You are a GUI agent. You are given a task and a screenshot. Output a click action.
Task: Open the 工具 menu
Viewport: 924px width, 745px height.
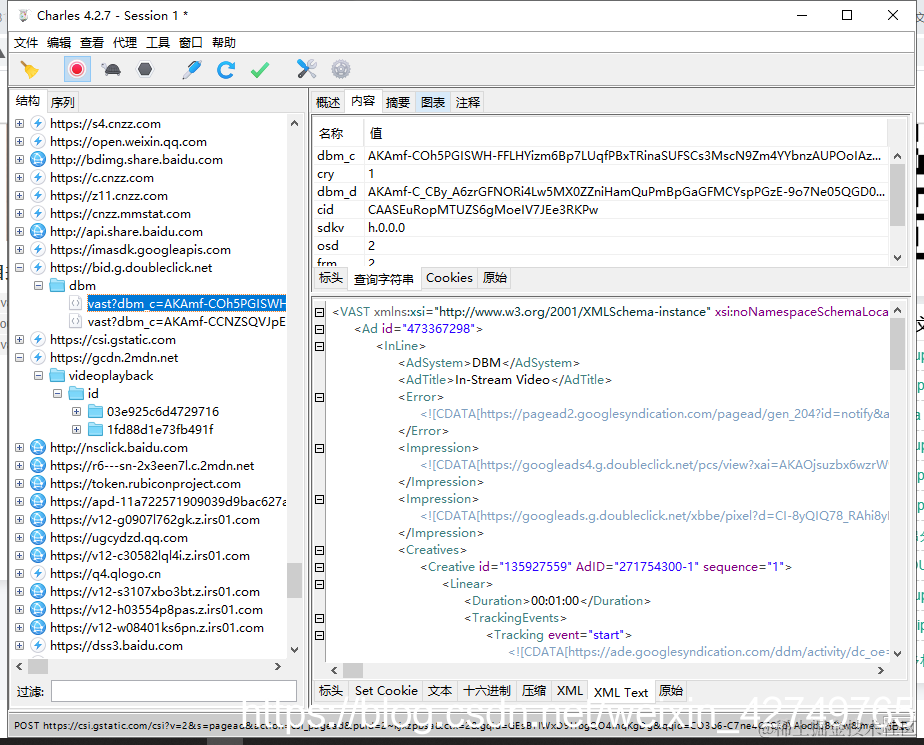click(x=158, y=42)
